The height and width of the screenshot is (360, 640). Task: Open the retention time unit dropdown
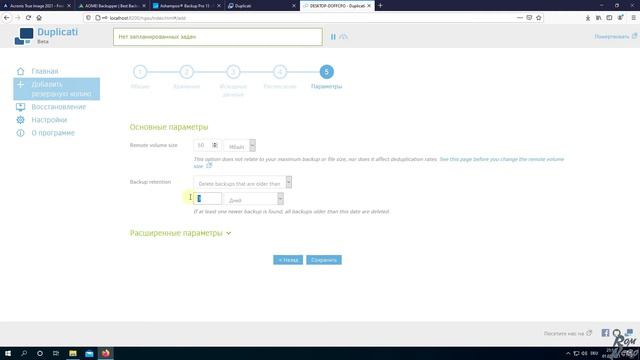253,199
